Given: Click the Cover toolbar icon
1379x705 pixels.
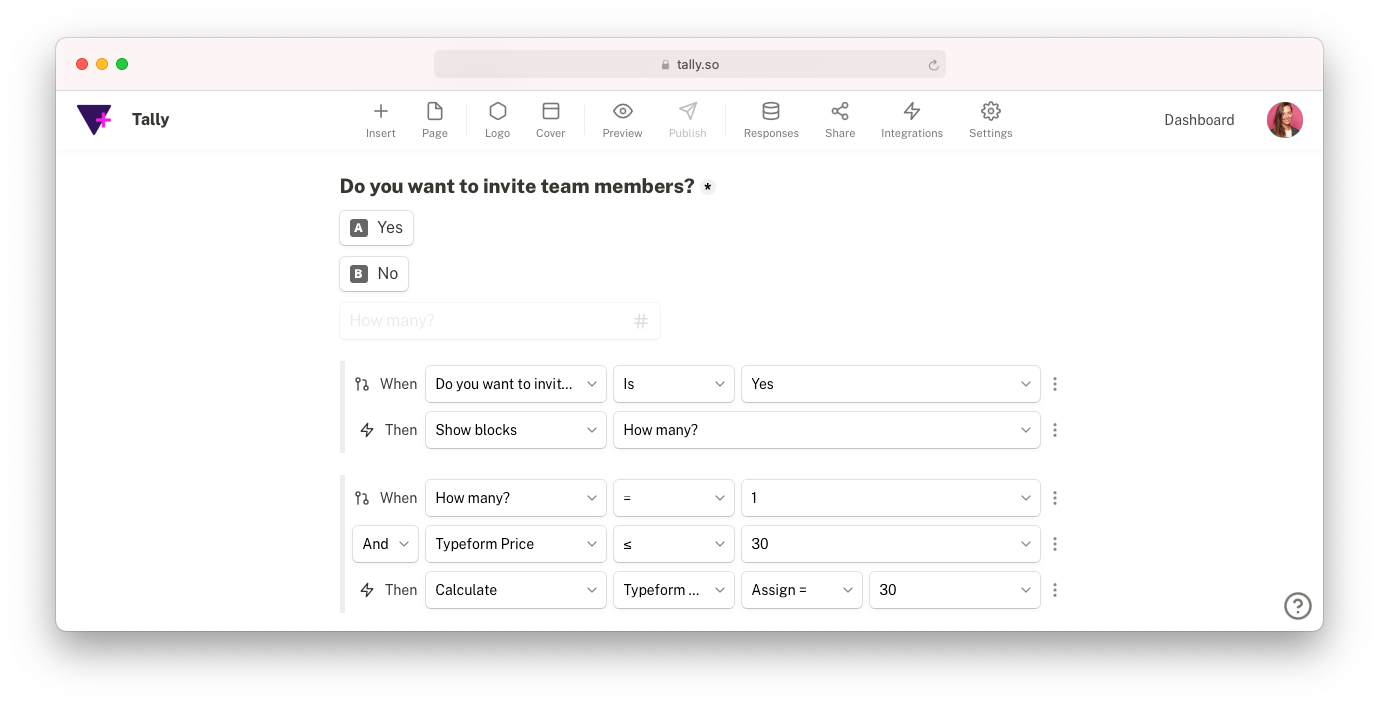Looking at the screenshot, I should coord(550,120).
